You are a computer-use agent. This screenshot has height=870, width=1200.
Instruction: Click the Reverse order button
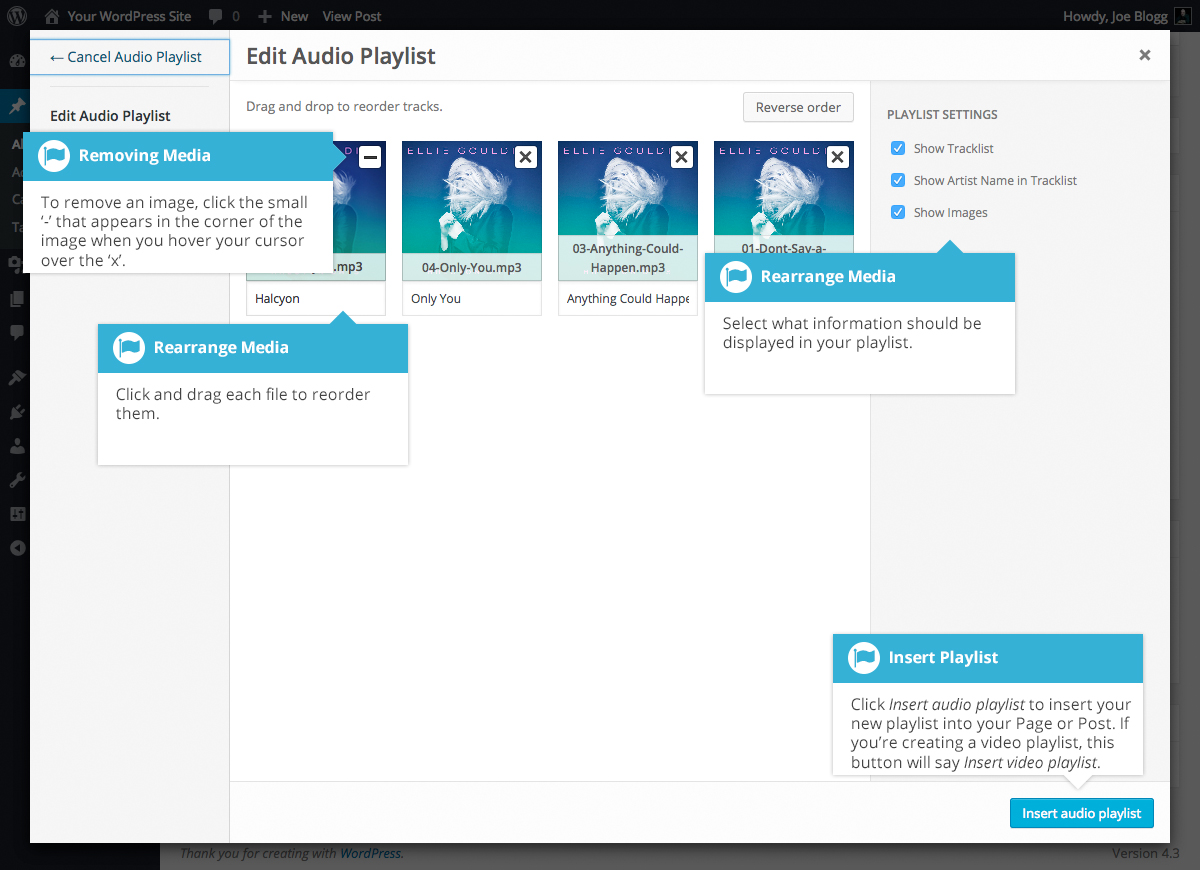798,107
